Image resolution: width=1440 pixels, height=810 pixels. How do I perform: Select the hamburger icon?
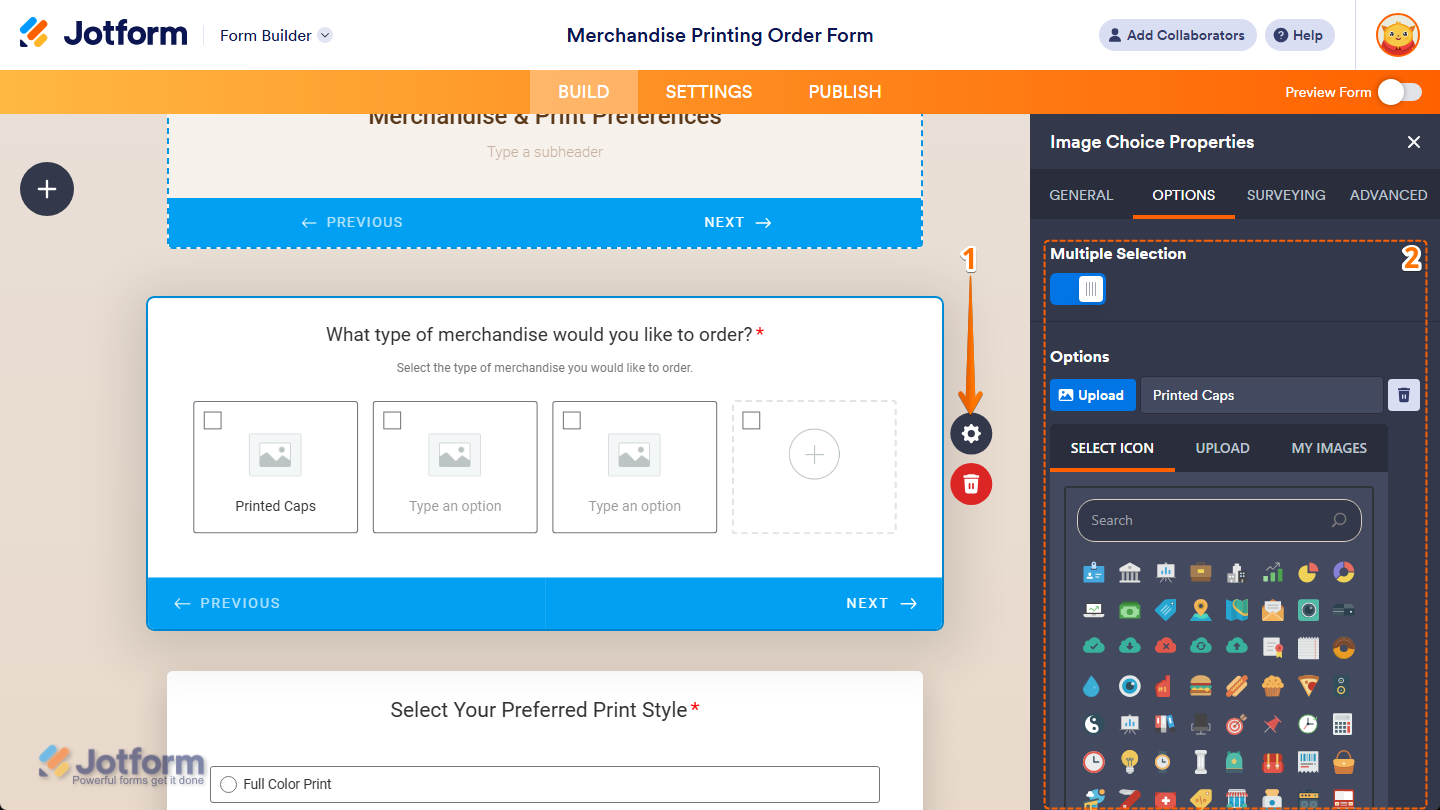click(x=1201, y=686)
